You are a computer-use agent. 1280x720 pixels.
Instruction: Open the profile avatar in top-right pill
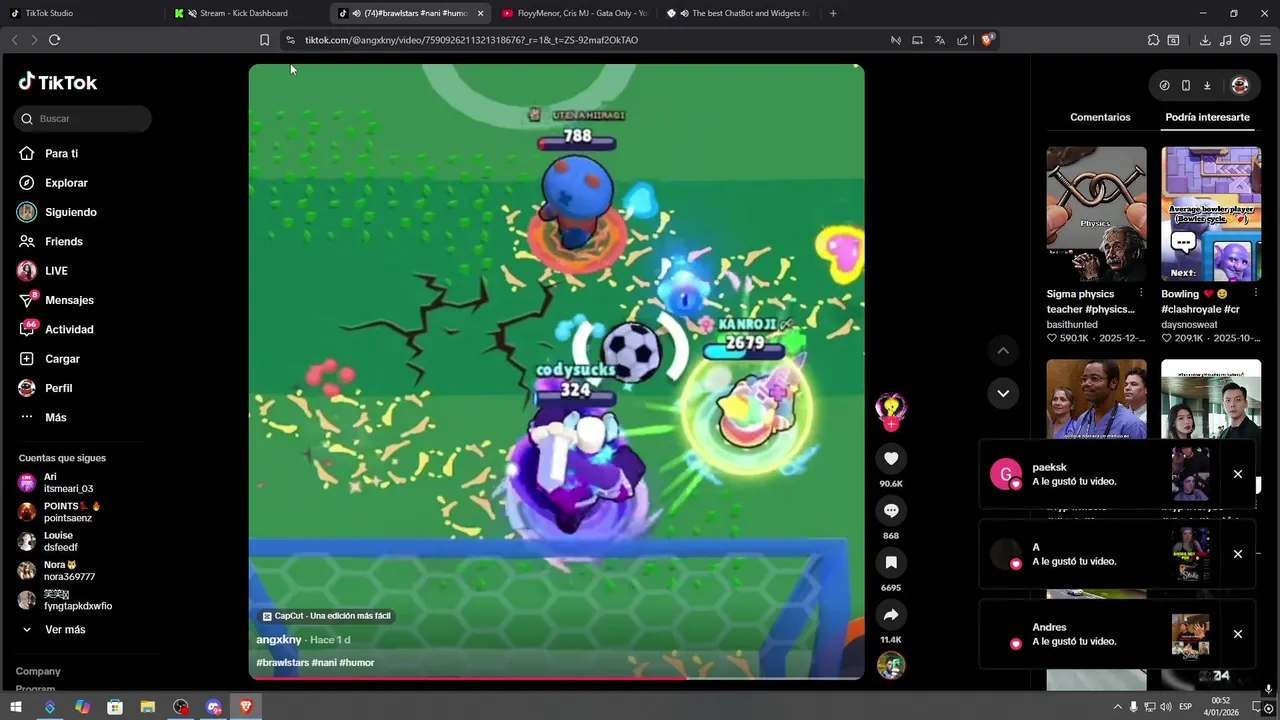1240,86
